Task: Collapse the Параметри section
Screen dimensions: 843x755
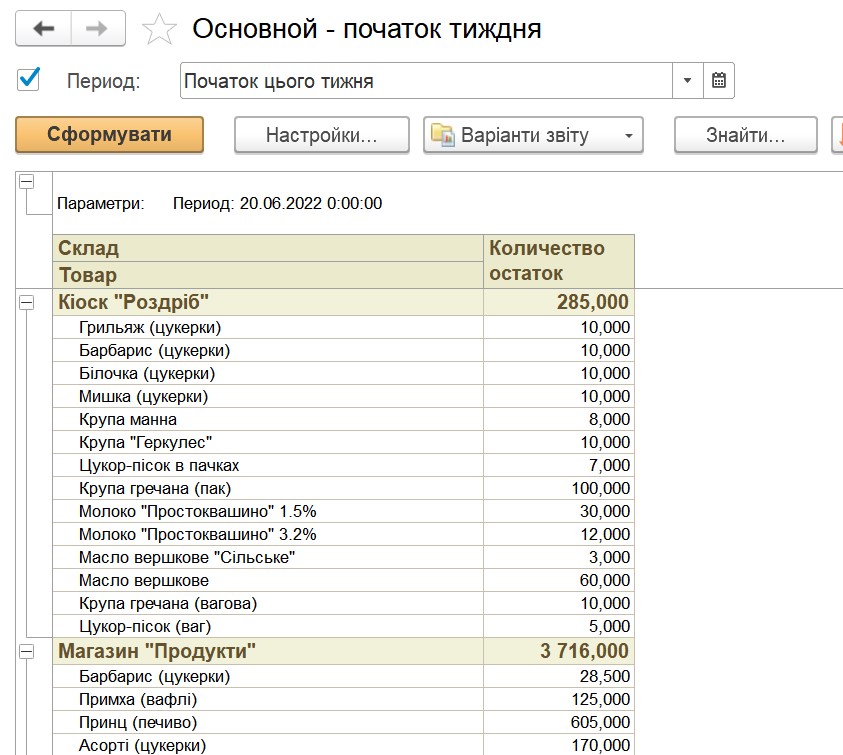Action: pos(26,182)
